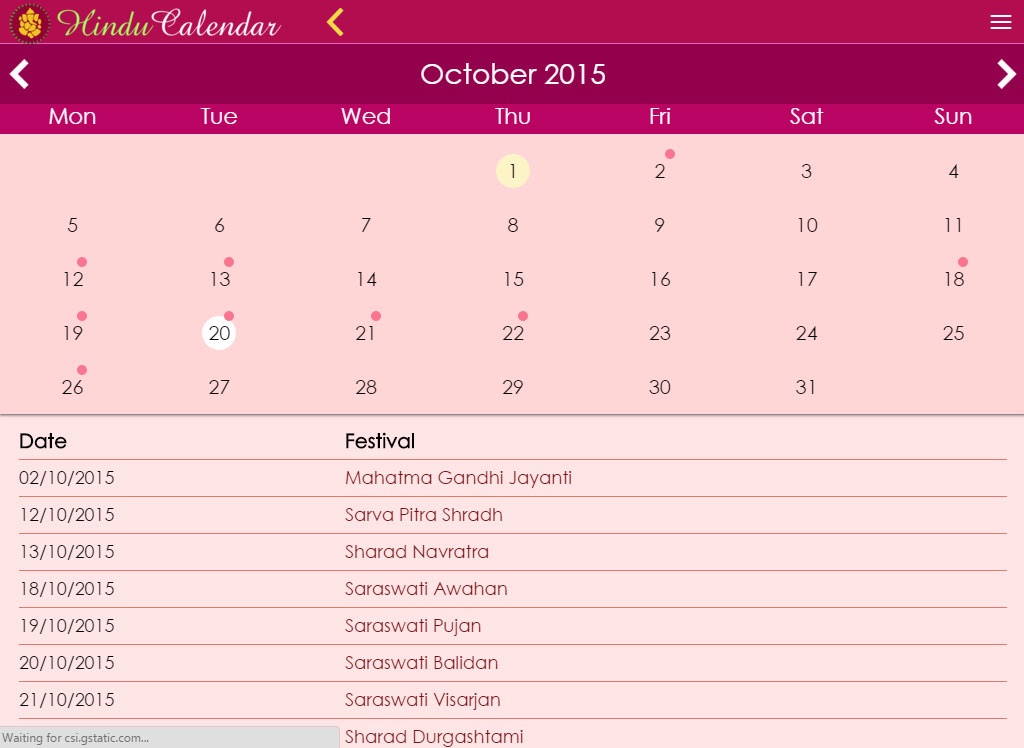Click the 19/10/2015 date cell
This screenshot has width=1024, height=748.
pos(67,626)
